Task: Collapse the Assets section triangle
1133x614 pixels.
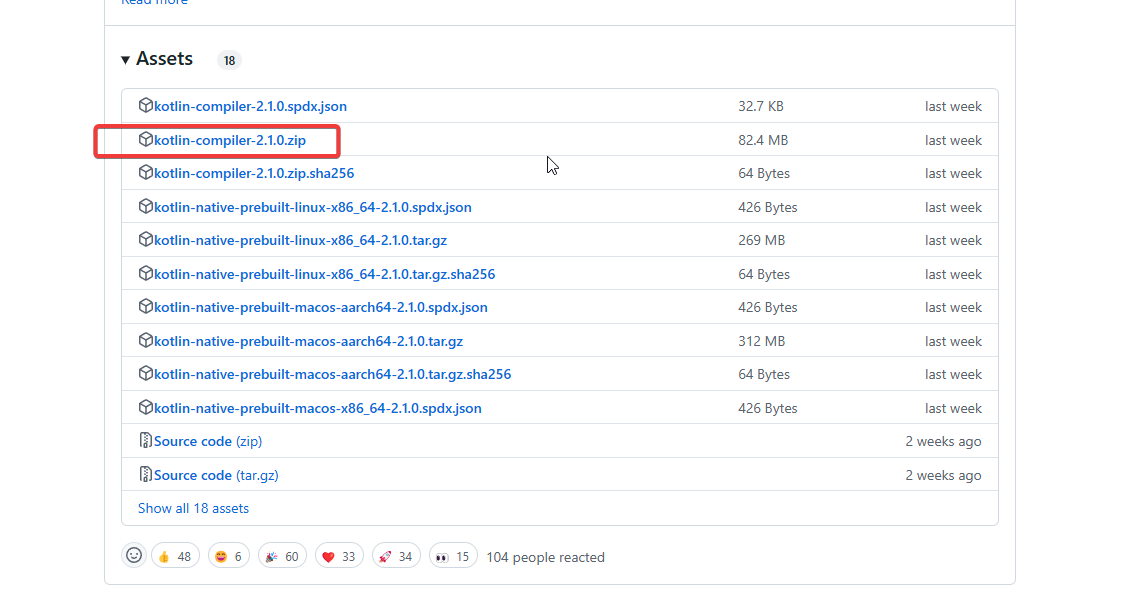Action: pos(125,60)
